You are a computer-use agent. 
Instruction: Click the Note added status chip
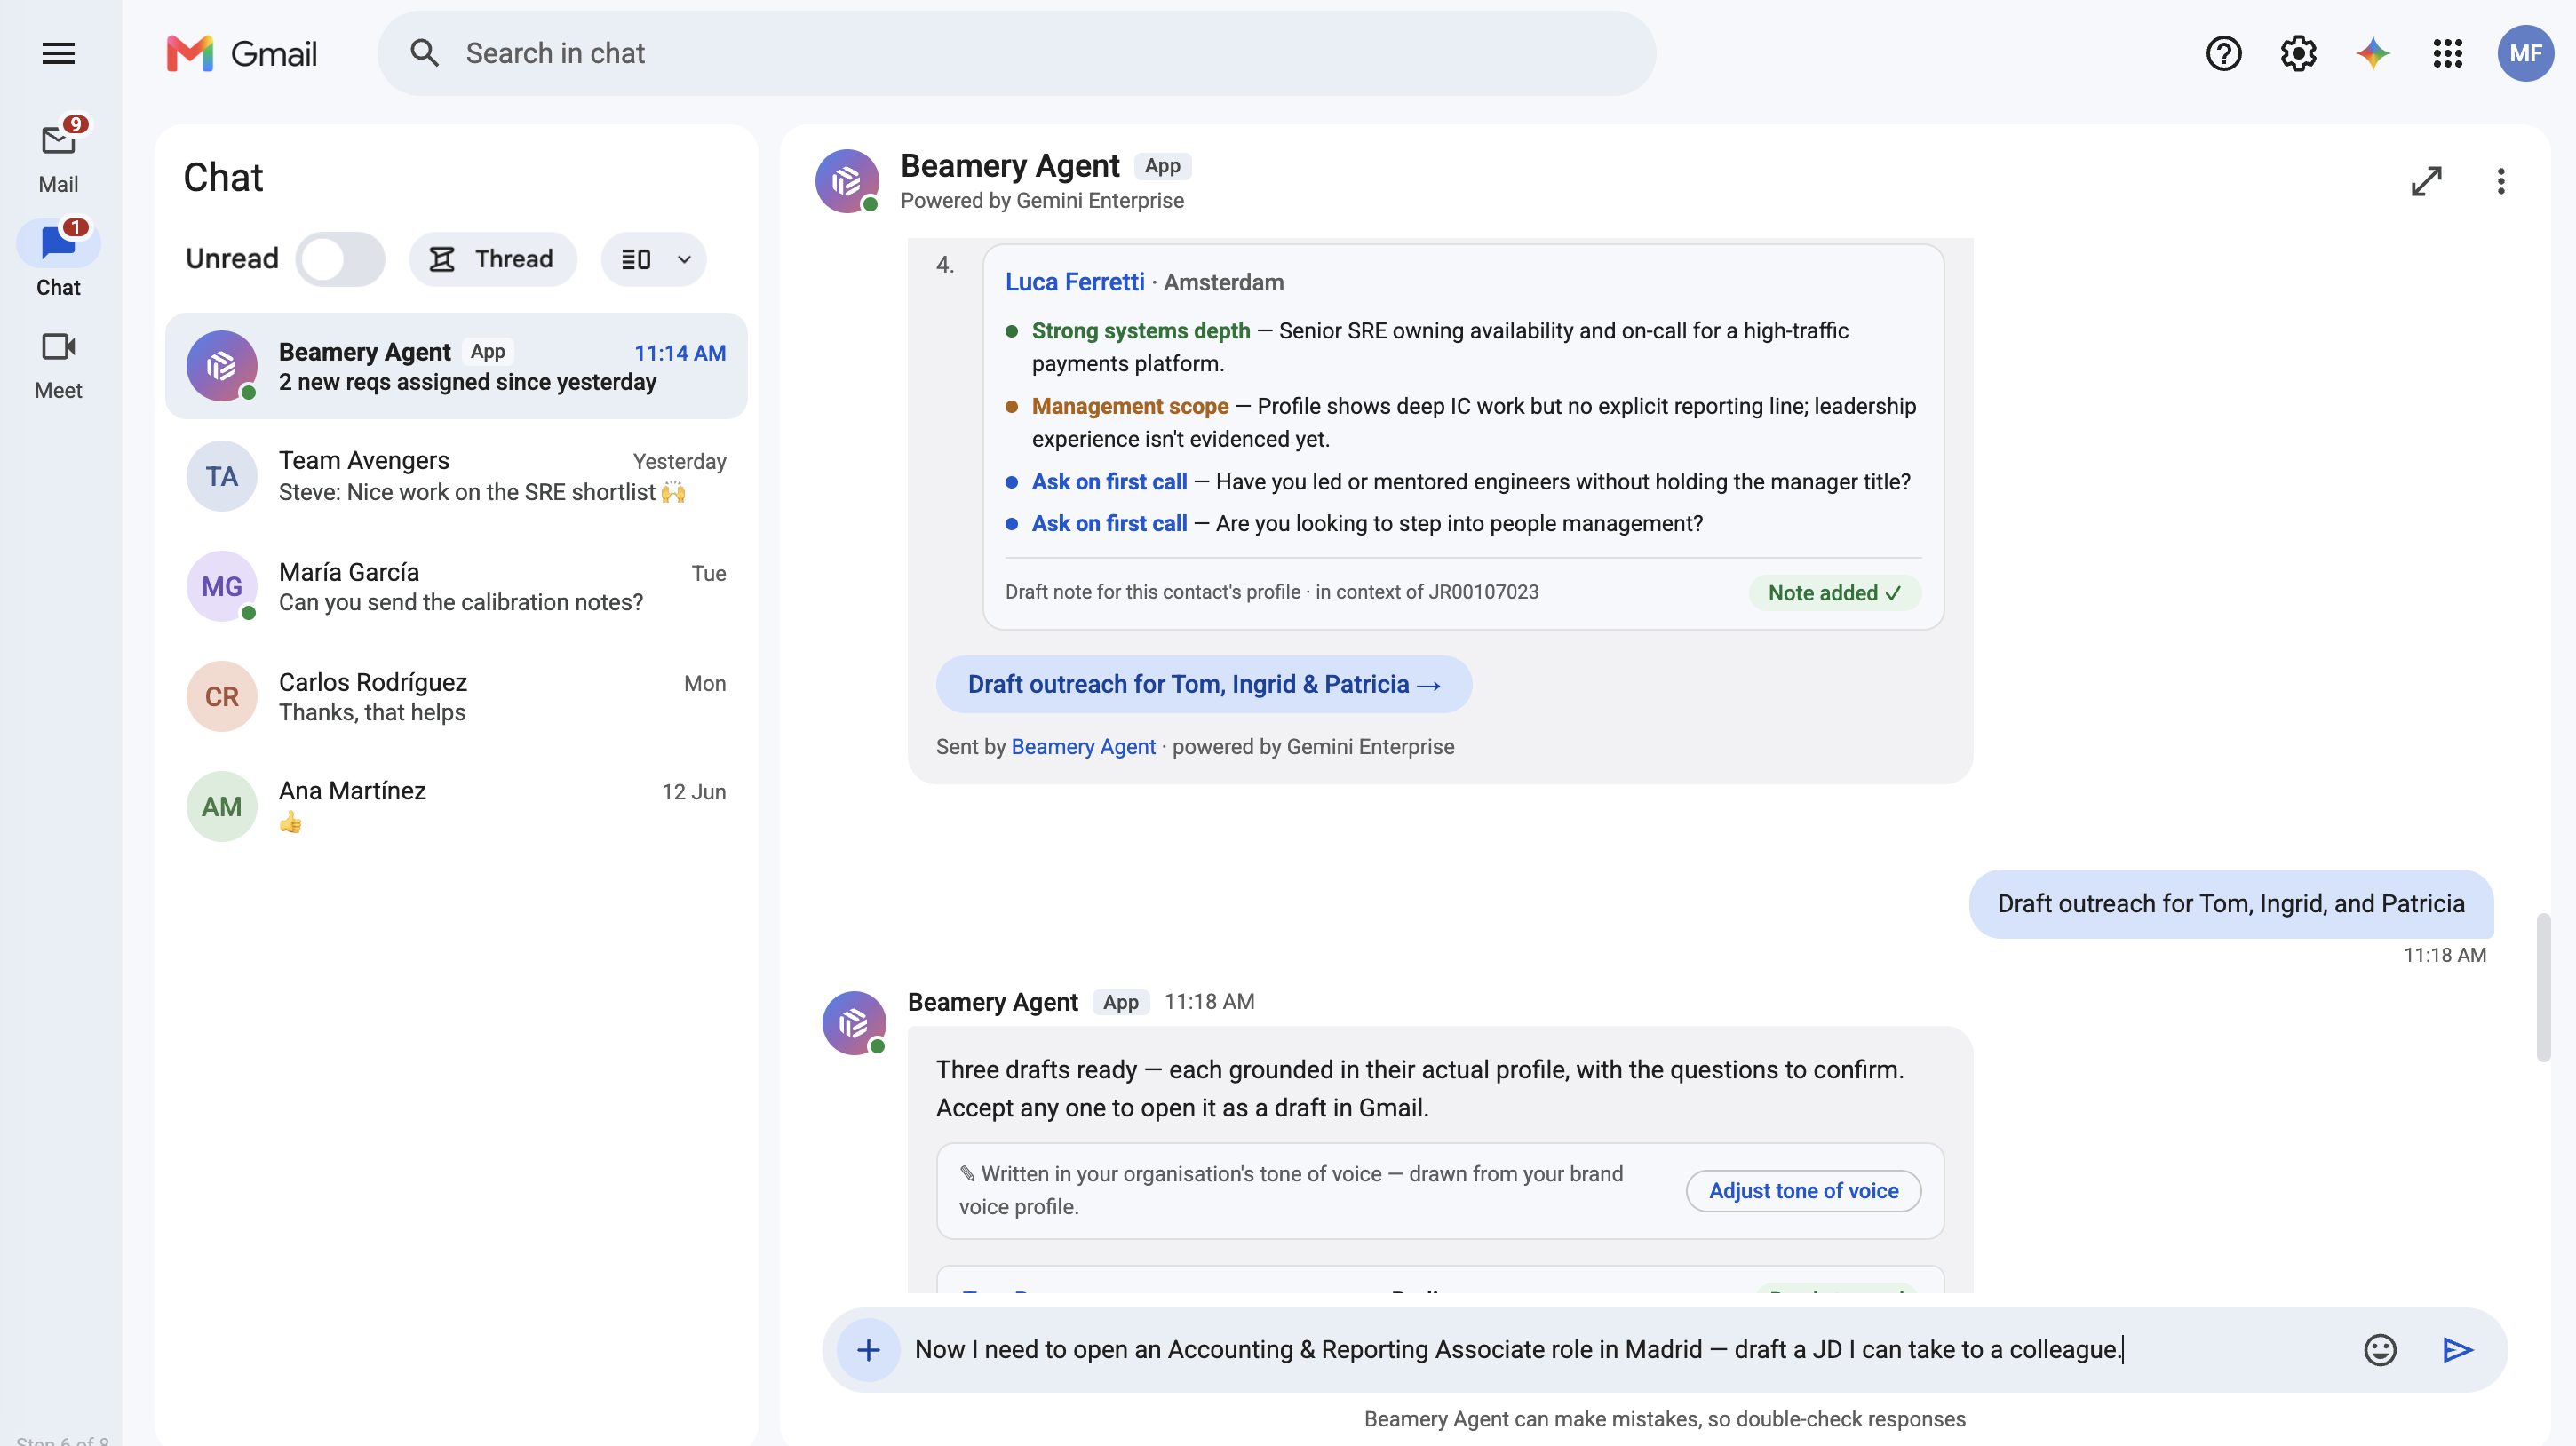1834,593
